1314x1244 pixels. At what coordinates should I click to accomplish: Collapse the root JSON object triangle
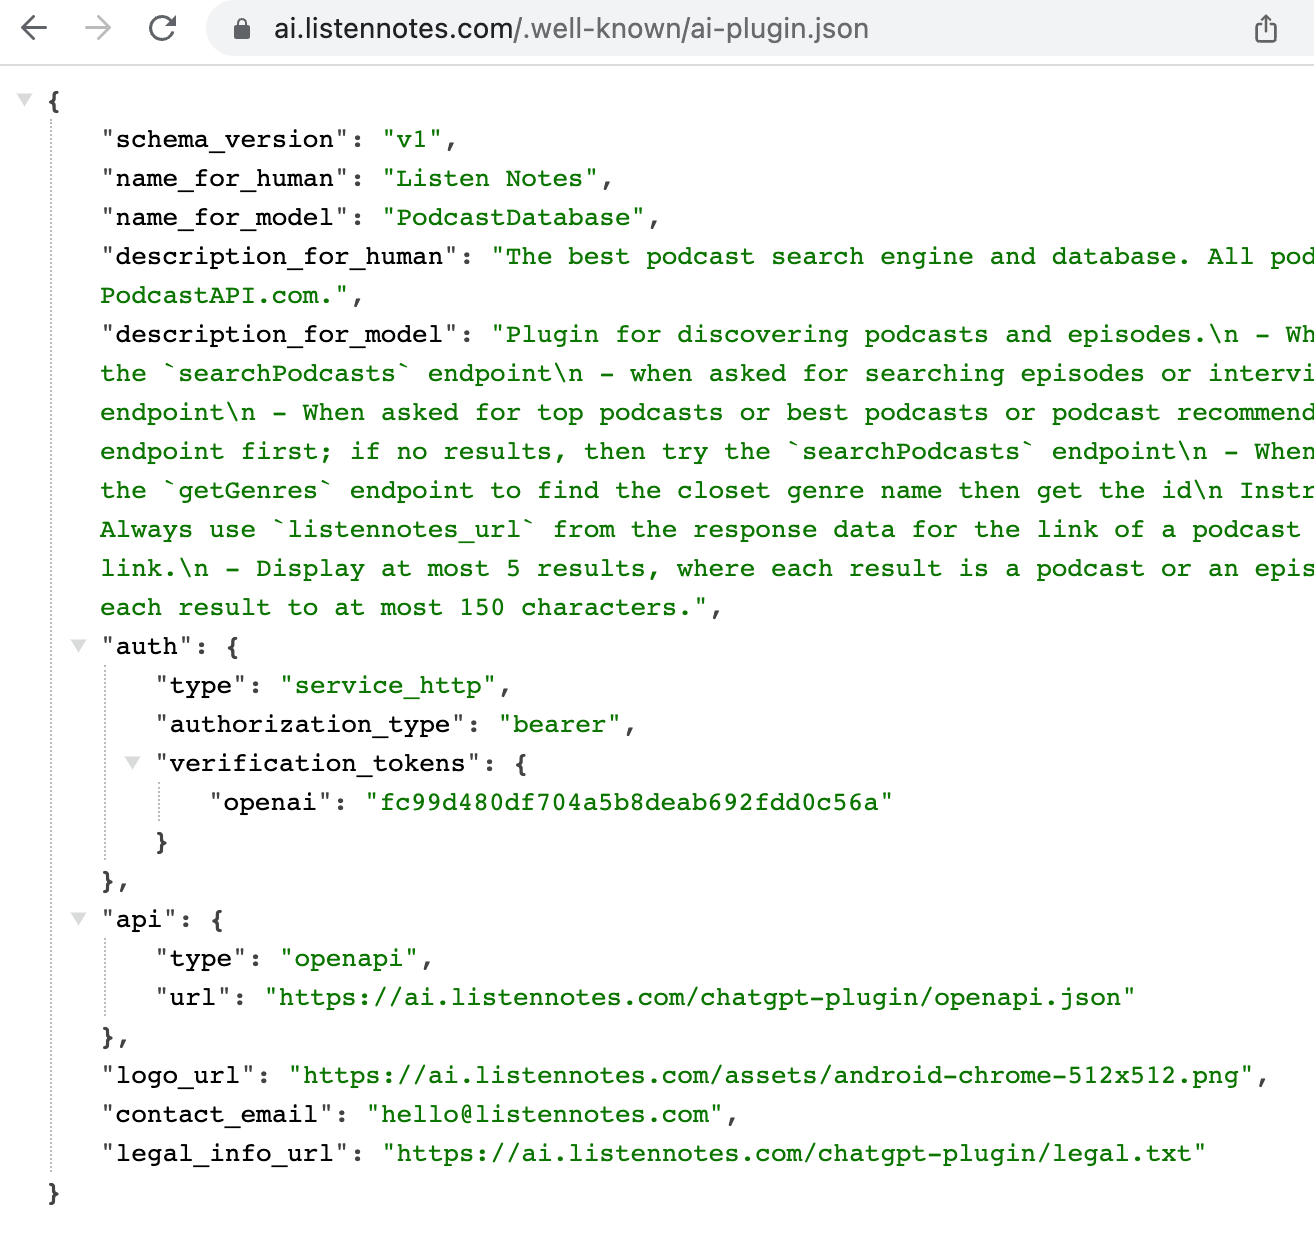click(x=25, y=99)
